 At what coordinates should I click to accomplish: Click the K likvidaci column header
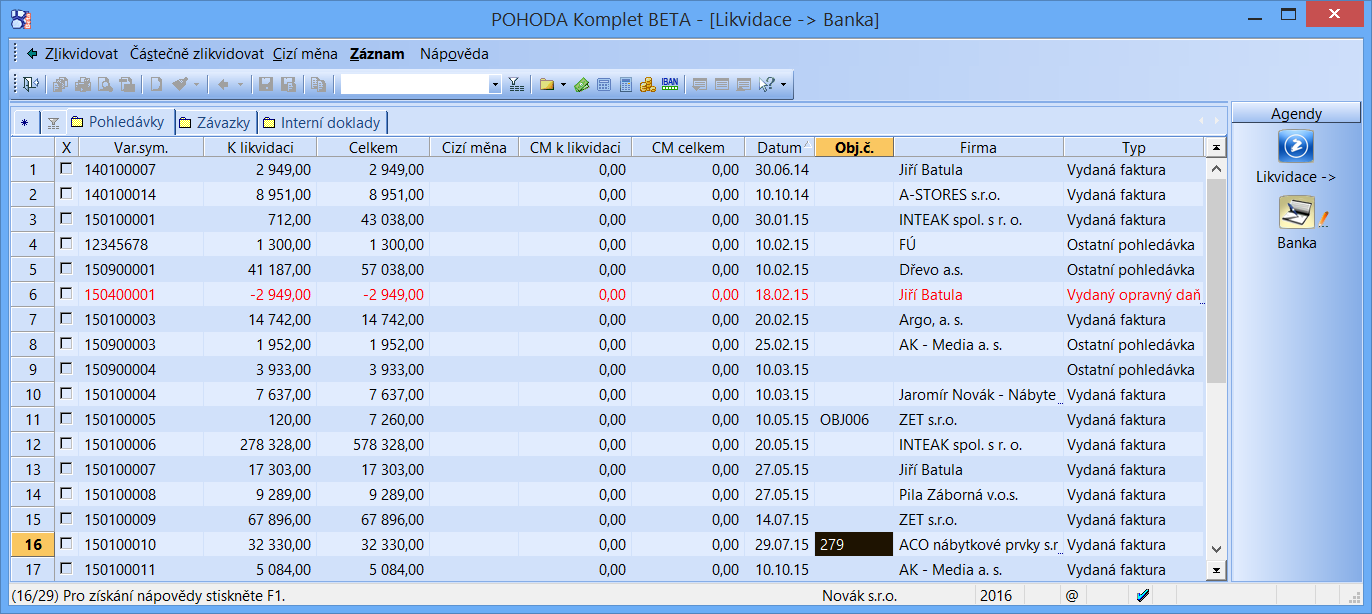(x=259, y=147)
